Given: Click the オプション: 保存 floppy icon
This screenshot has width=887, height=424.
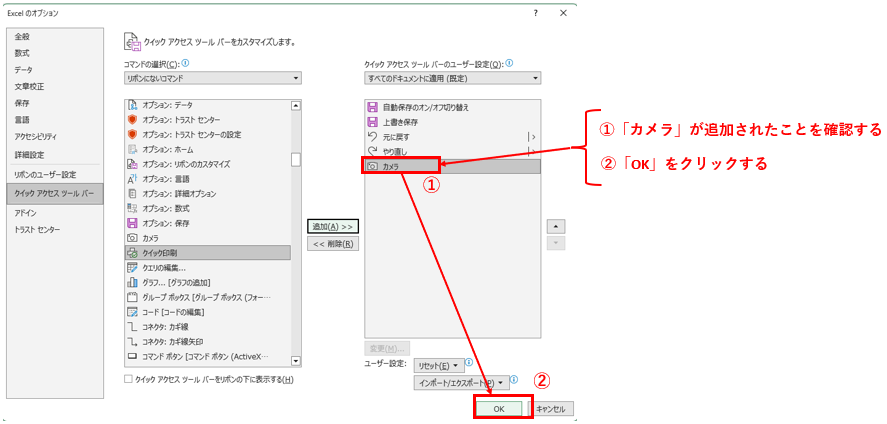Looking at the screenshot, I should (132, 223).
